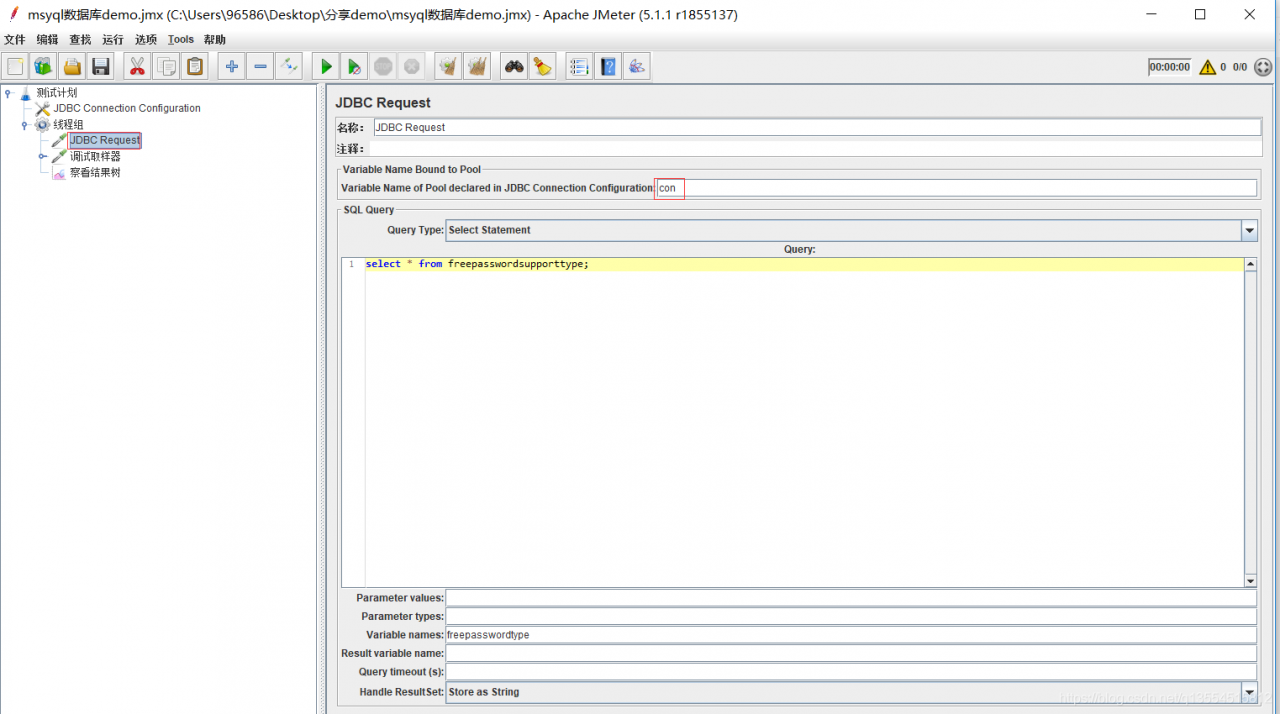Open the 查找 menu

tap(80, 39)
